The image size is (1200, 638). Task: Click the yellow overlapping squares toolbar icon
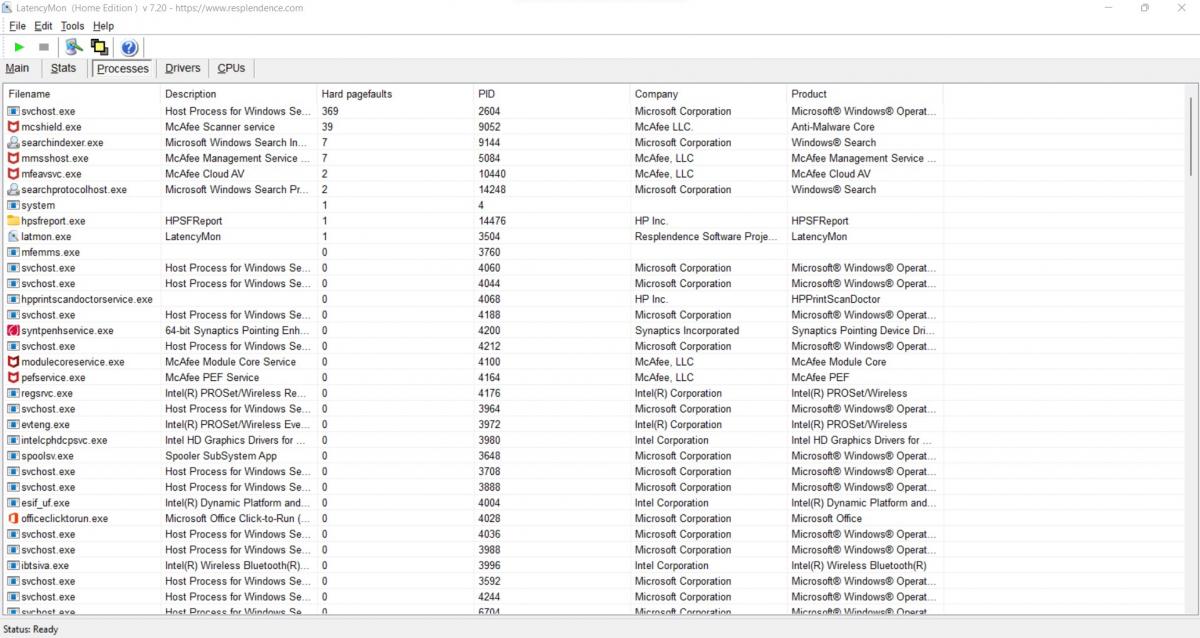(99, 47)
